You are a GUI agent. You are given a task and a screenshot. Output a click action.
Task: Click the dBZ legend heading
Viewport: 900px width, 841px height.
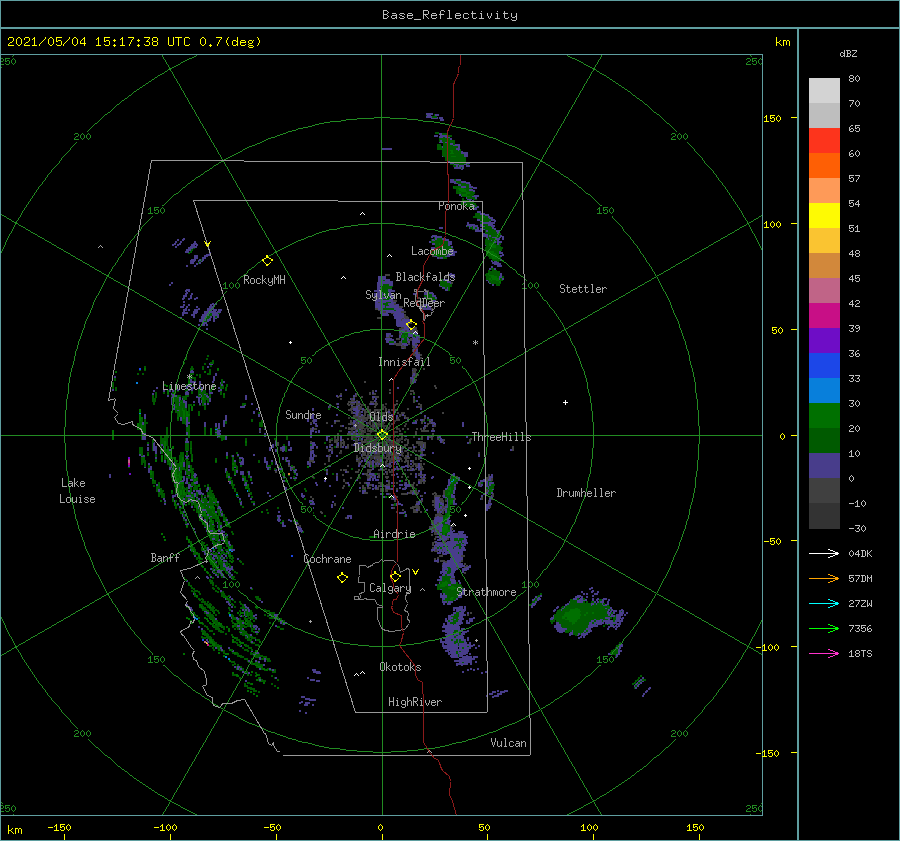click(x=848, y=53)
